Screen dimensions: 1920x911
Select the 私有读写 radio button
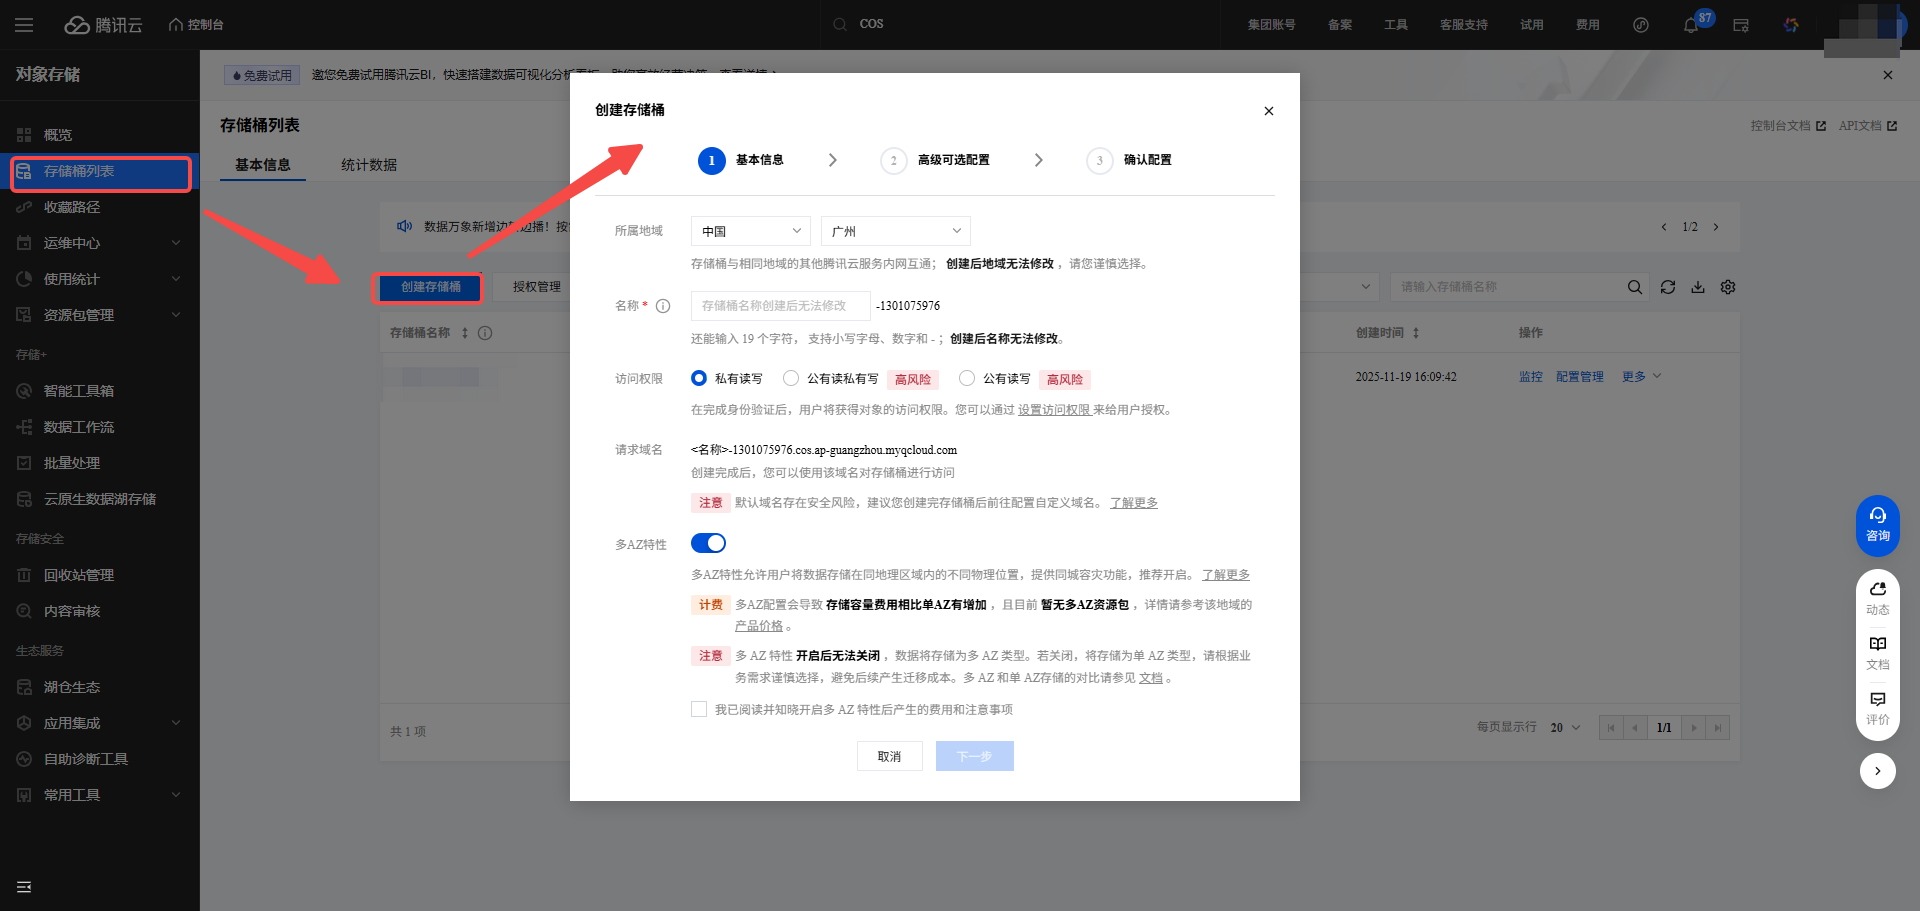(698, 378)
